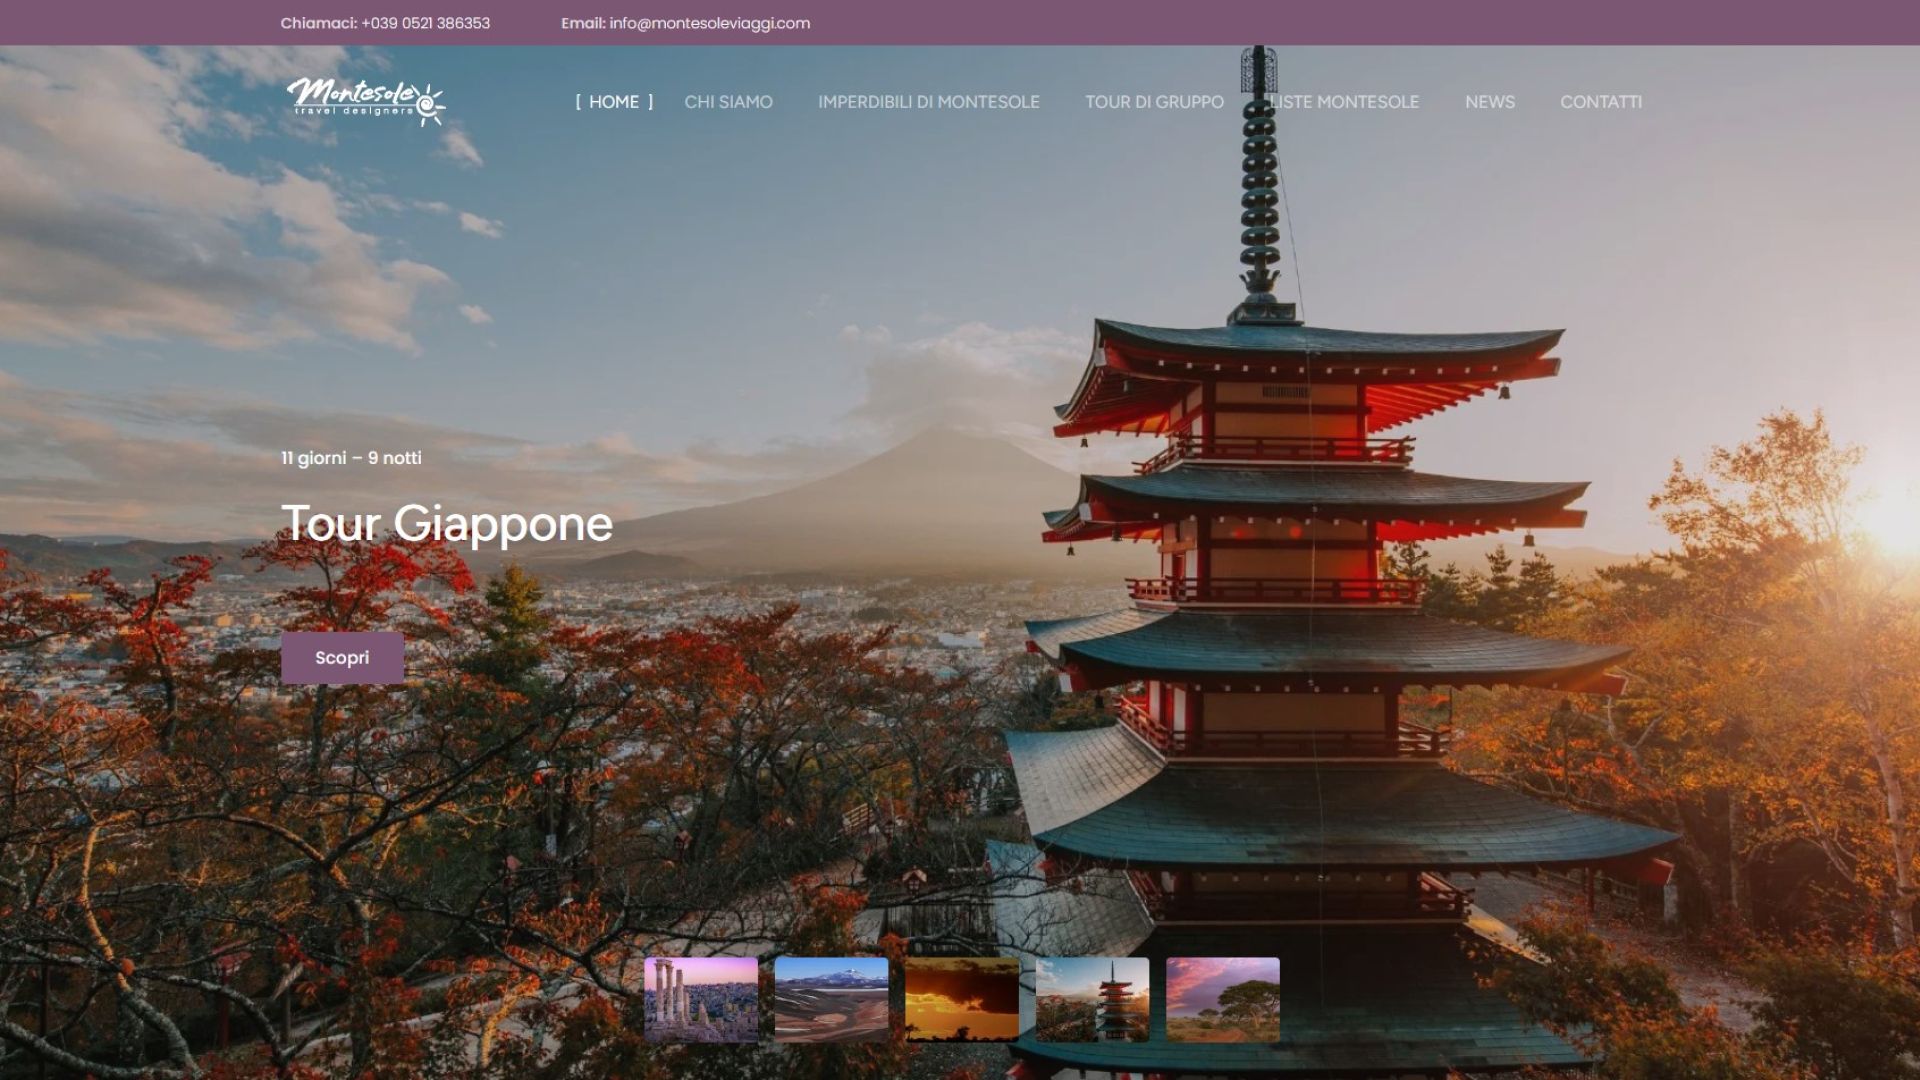This screenshot has width=1920, height=1080.
Task: Open the HOME menu item
Action: (x=614, y=102)
